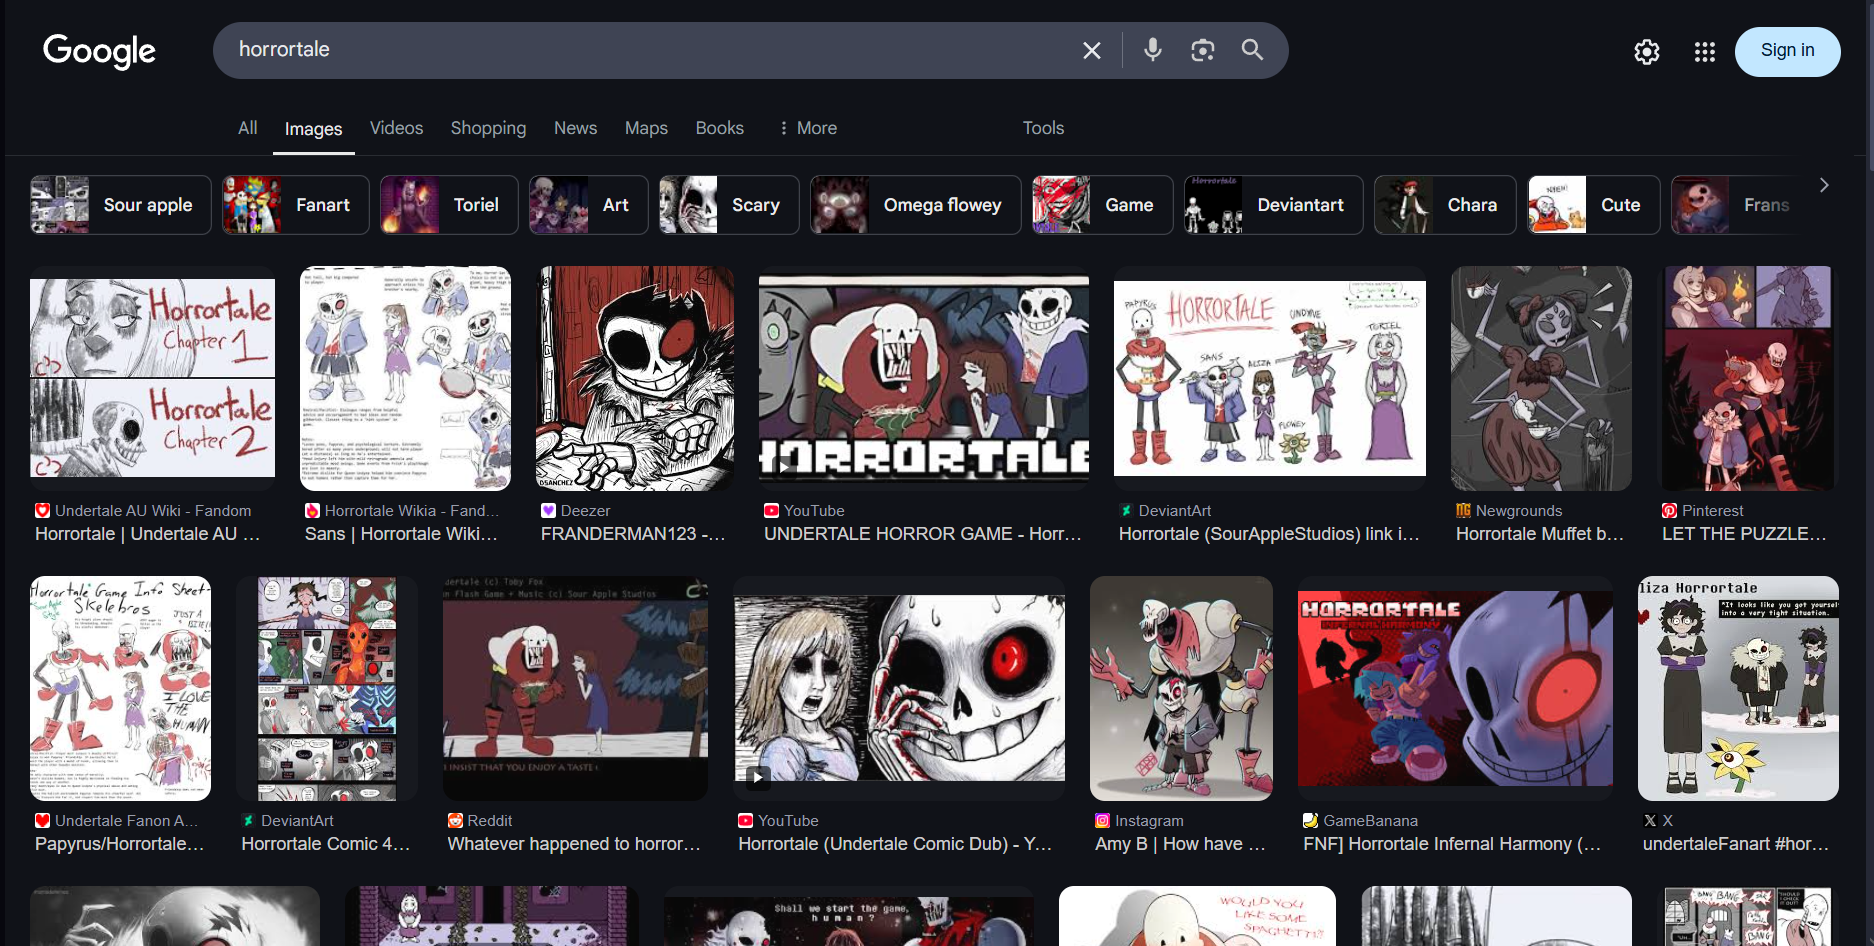Click the Sign in button
Viewport: 1874px width, 946px height.
coord(1787,51)
